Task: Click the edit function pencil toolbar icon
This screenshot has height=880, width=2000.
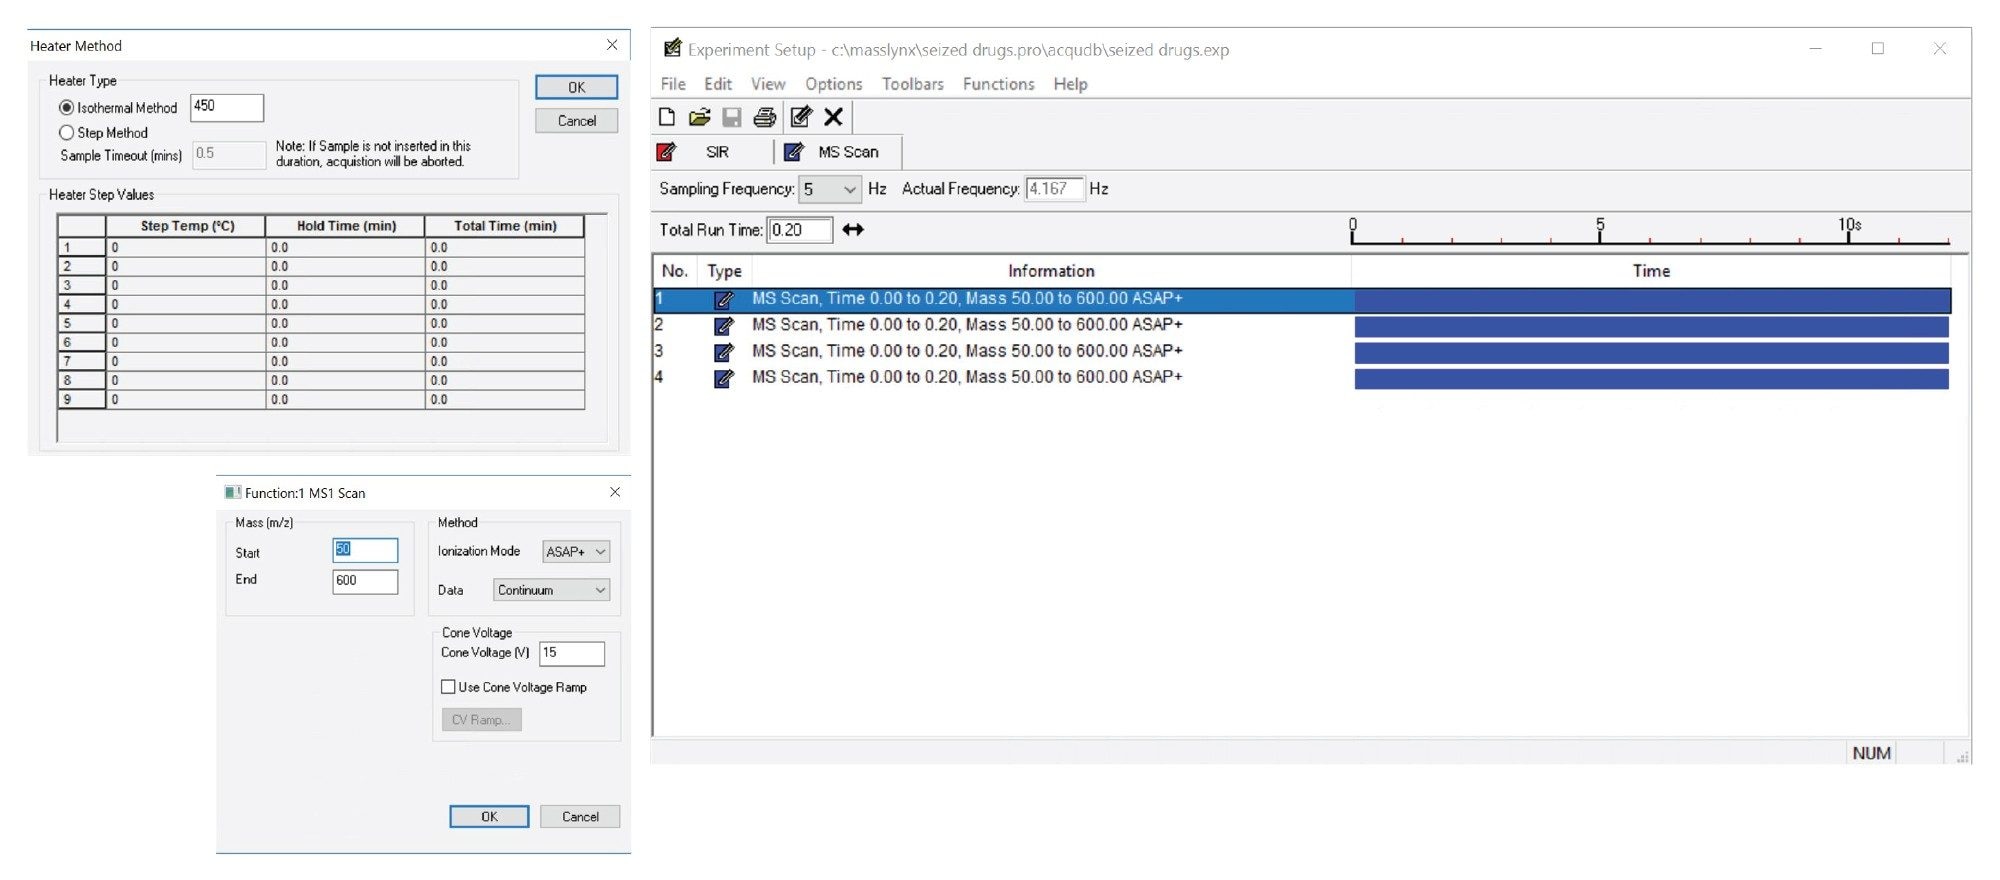Action: click(801, 118)
